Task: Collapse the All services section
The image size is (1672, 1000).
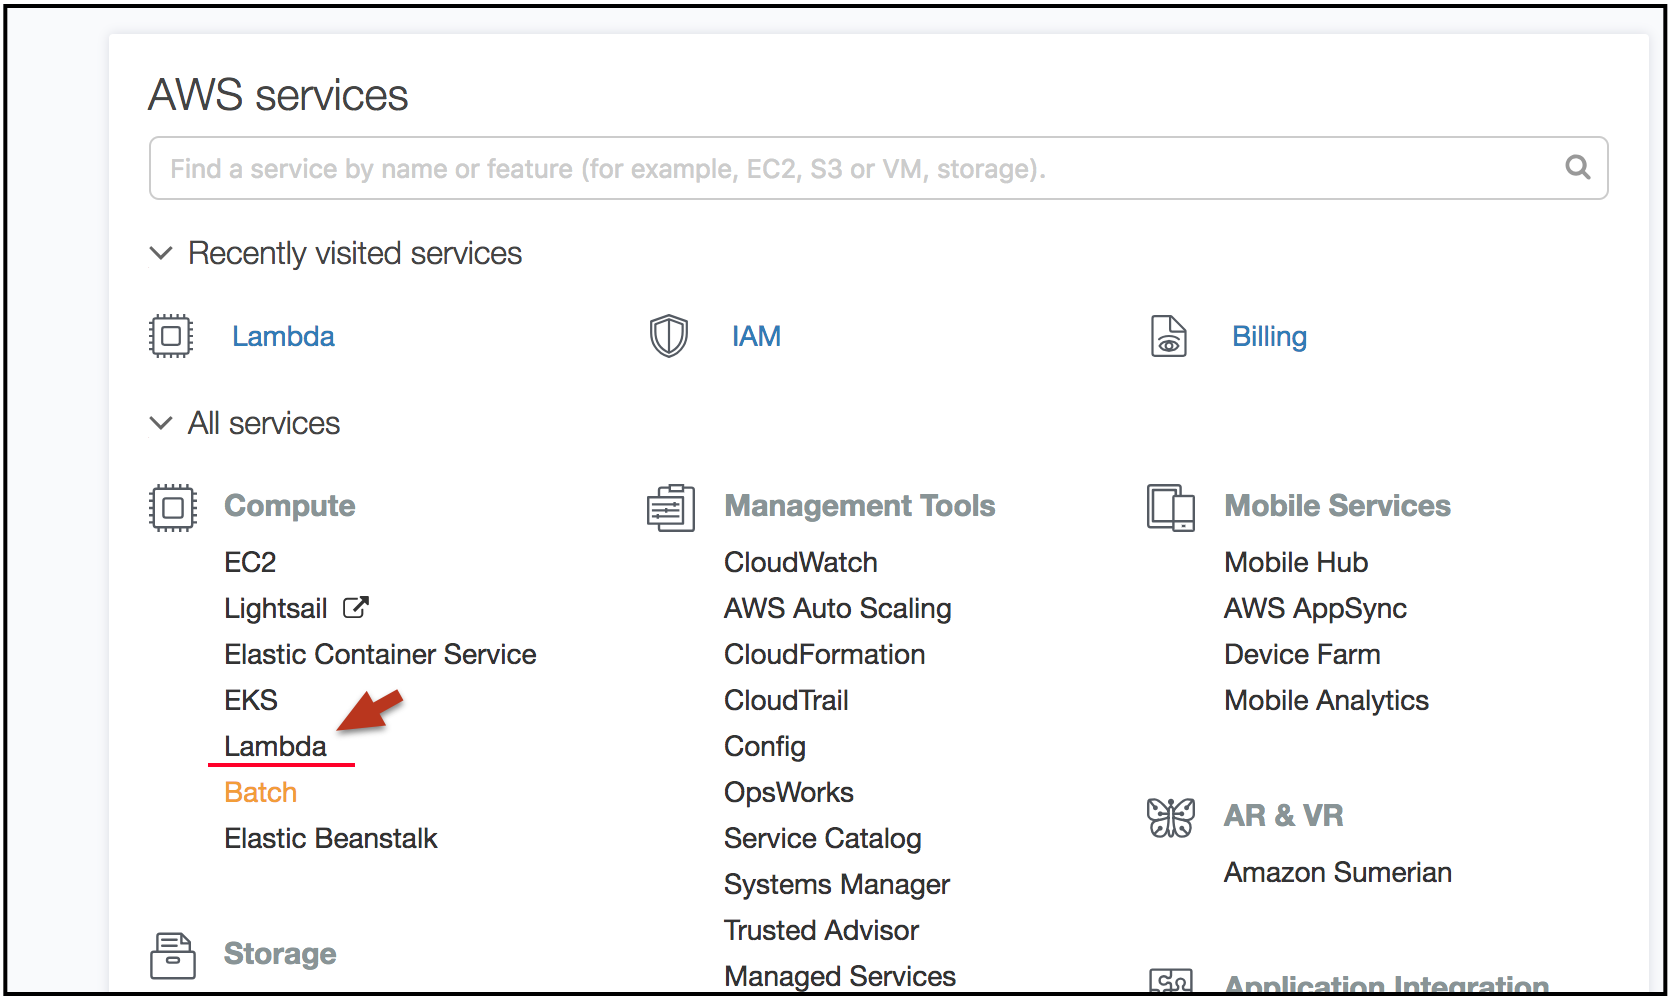Action: [x=161, y=423]
